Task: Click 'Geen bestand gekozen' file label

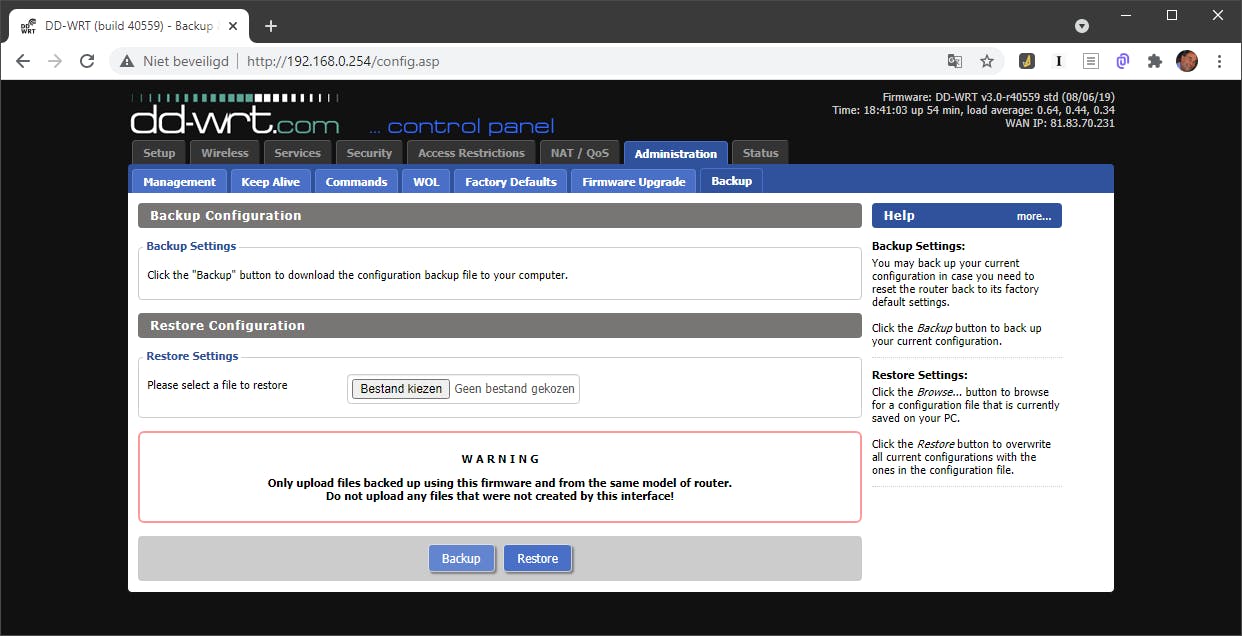Action: [x=515, y=389]
